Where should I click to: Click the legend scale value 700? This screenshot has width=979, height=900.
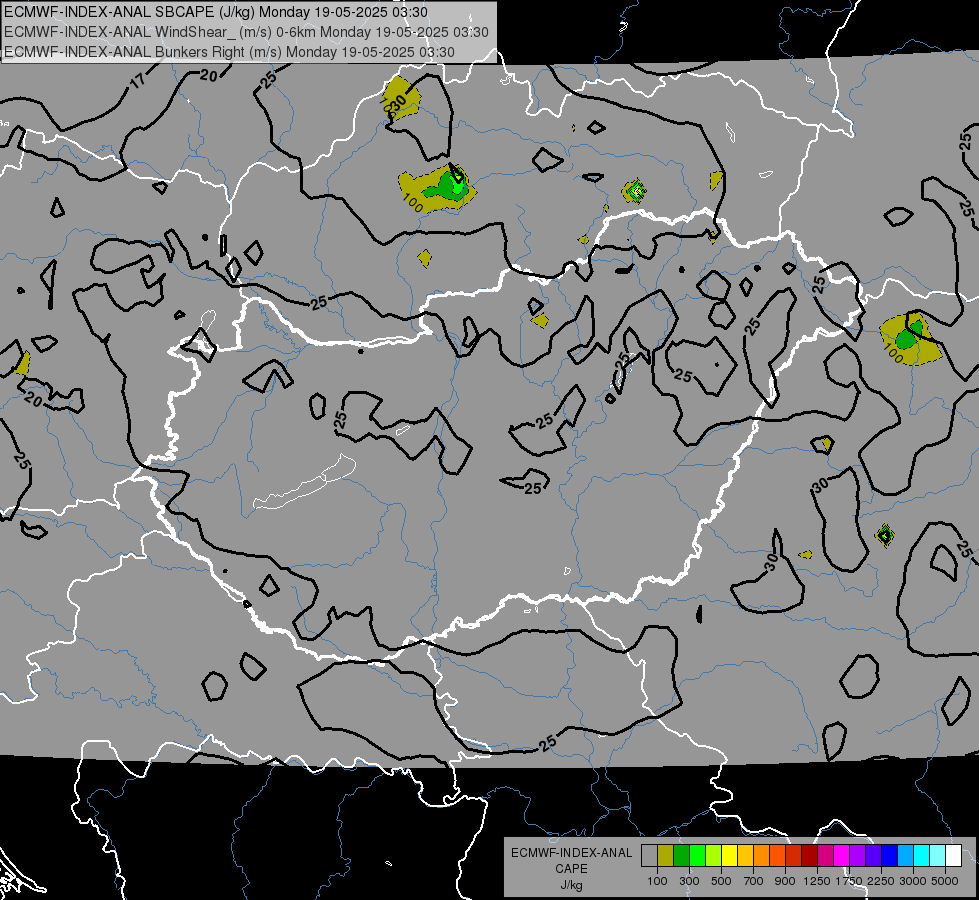pos(754,881)
